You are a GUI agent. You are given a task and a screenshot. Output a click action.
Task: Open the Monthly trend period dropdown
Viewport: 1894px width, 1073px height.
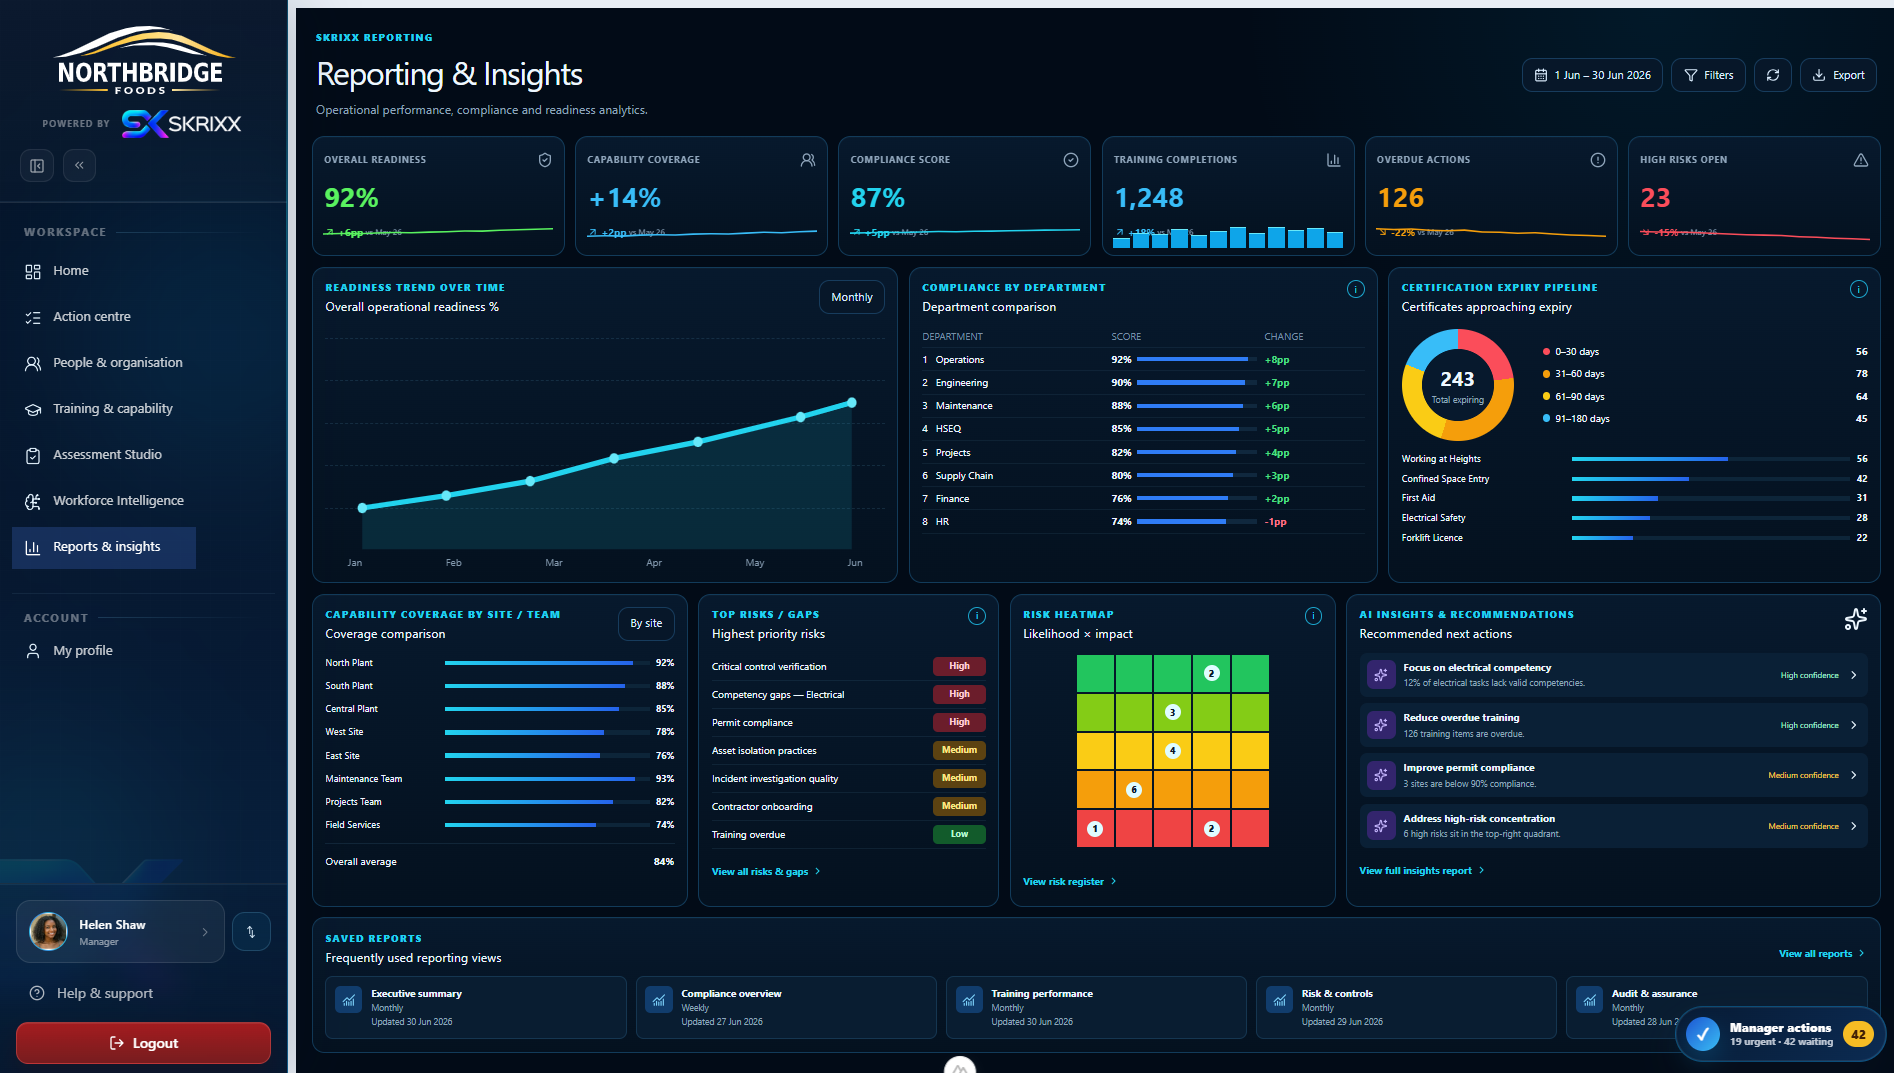pyautogui.click(x=852, y=297)
